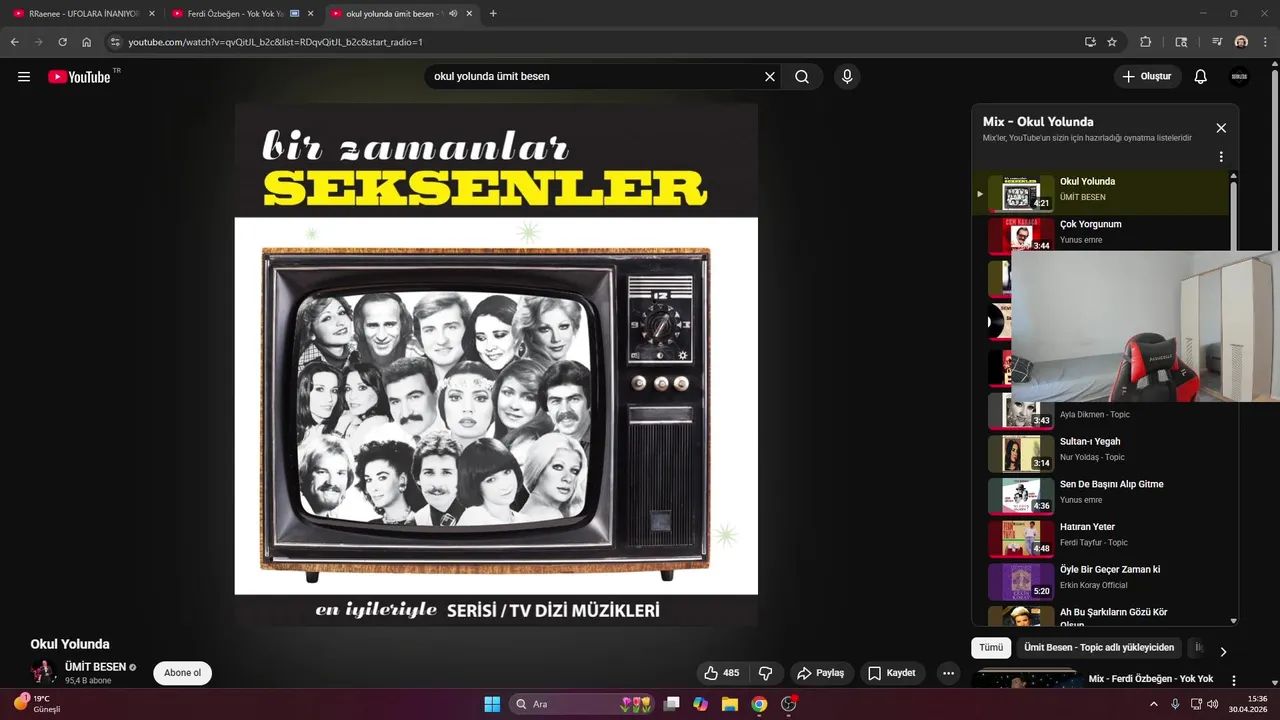Image resolution: width=1280 pixels, height=720 pixels.
Task: Play Öyle Bir Geçer Zaman ki
Action: pyautogui.click(x=1101, y=582)
